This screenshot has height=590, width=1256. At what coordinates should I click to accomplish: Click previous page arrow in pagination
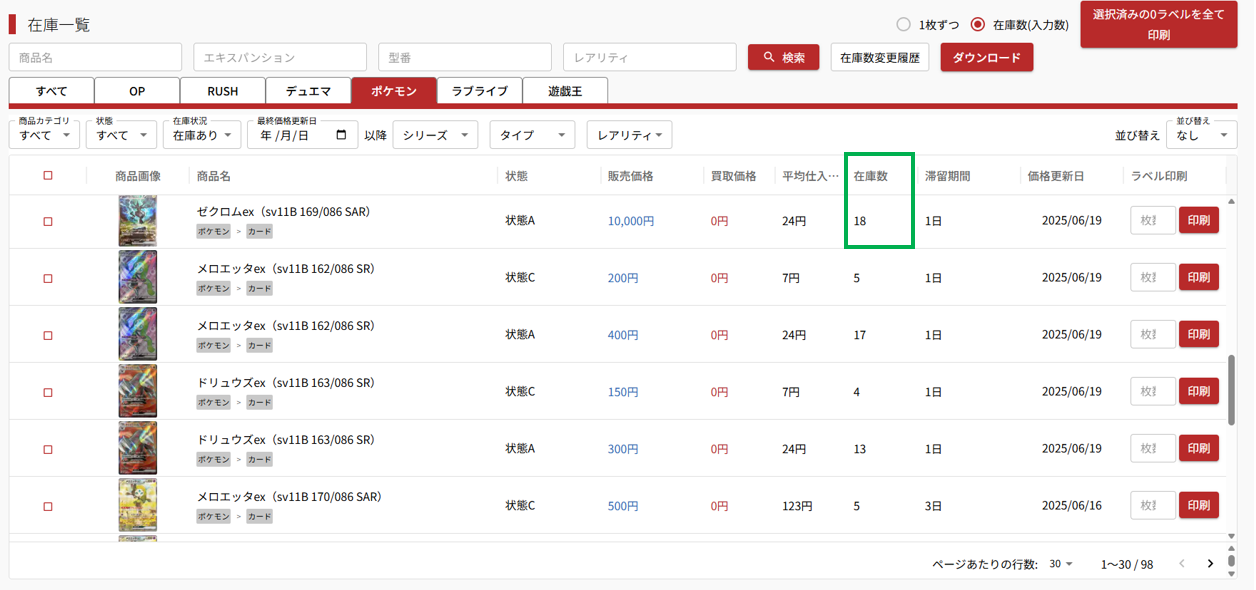tap(1181, 564)
